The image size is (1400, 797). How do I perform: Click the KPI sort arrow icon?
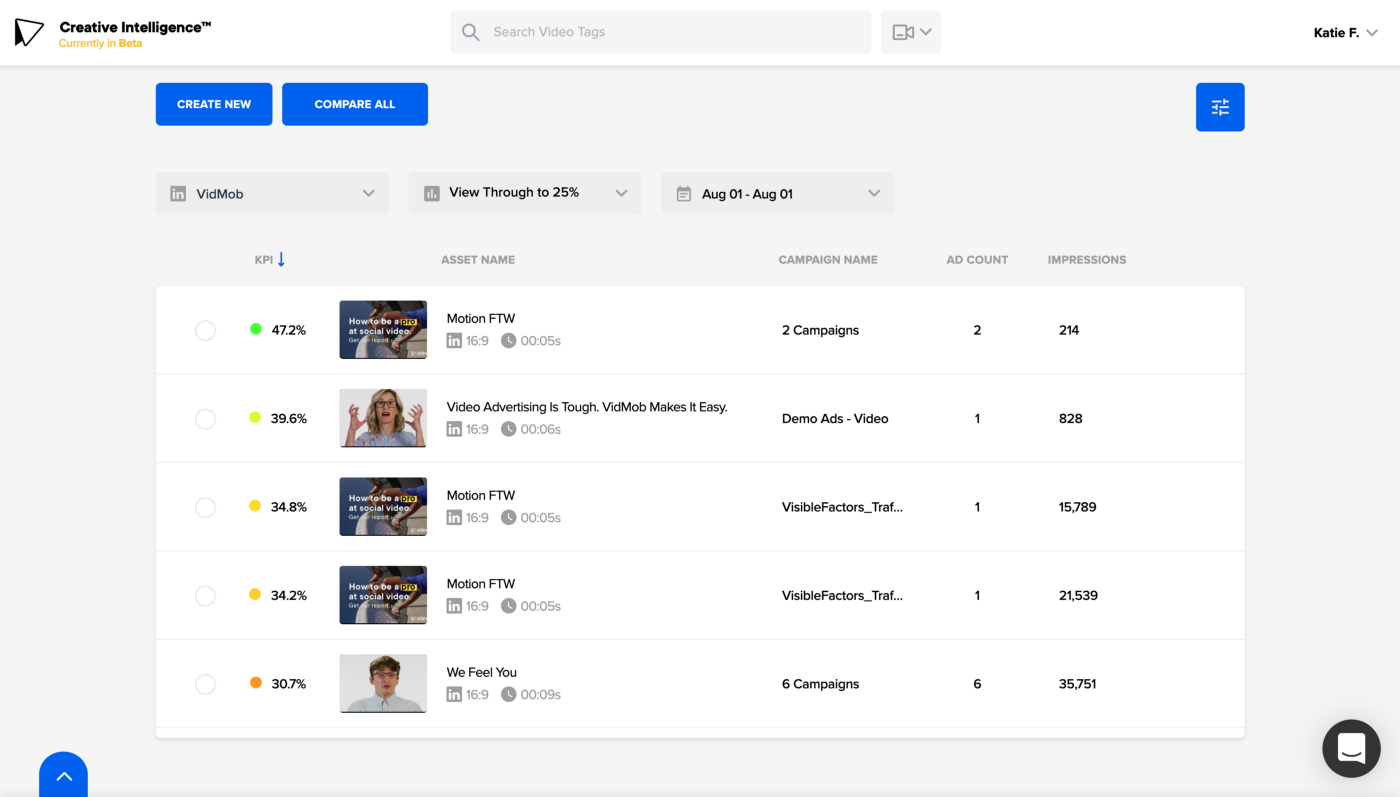[x=281, y=259]
